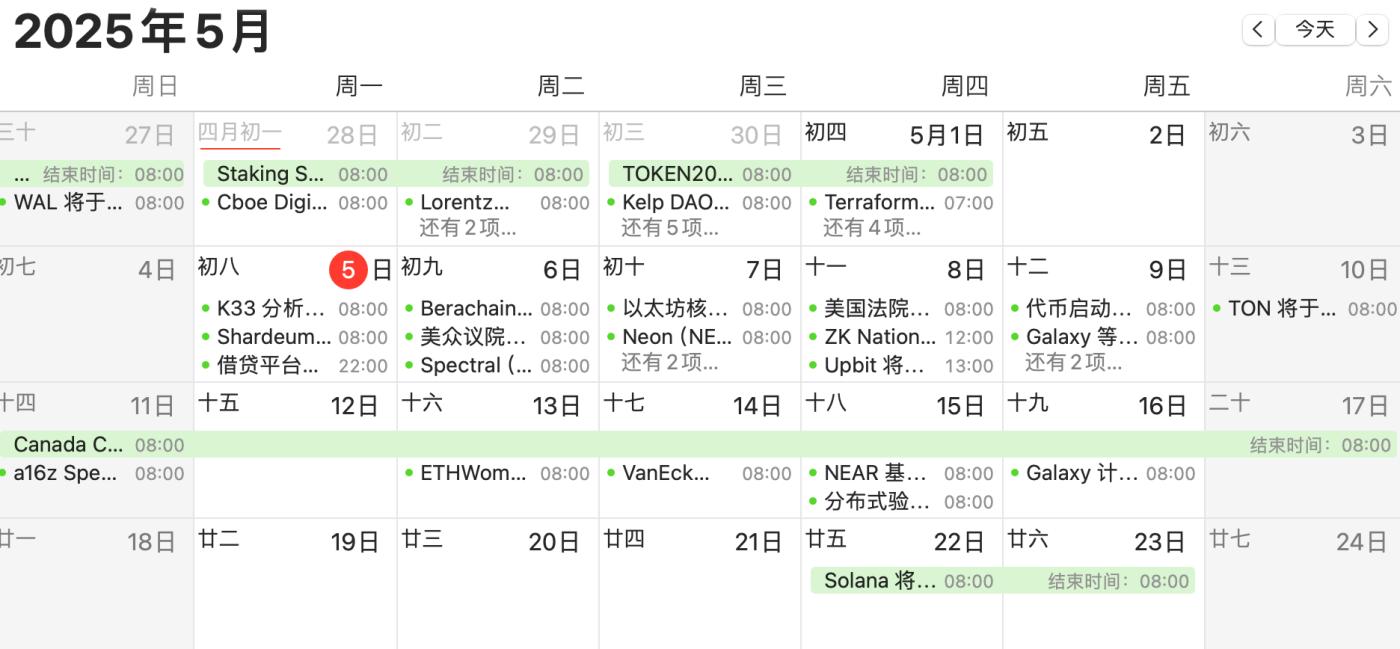Viewport: 1400px width, 649px height.
Task: Expand 还有 2 项 on April 29
Action: pyautogui.click(x=468, y=228)
